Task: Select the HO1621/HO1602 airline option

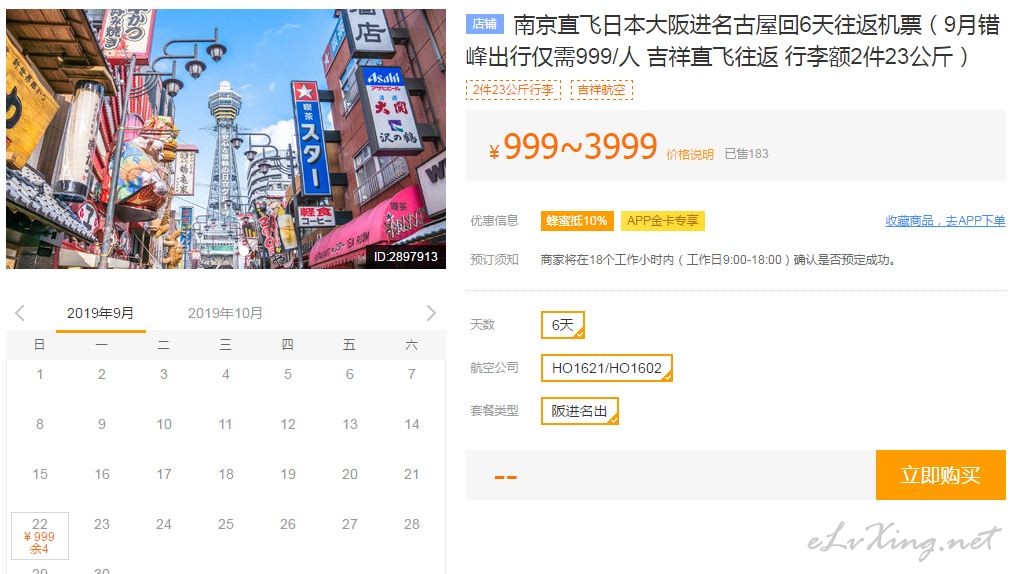Action: pos(607,368)
